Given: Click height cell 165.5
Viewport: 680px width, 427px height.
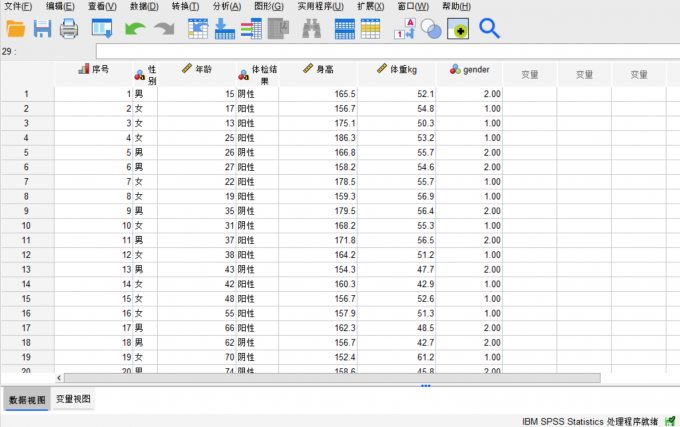Looking at the screenshot, I should 318,94.
